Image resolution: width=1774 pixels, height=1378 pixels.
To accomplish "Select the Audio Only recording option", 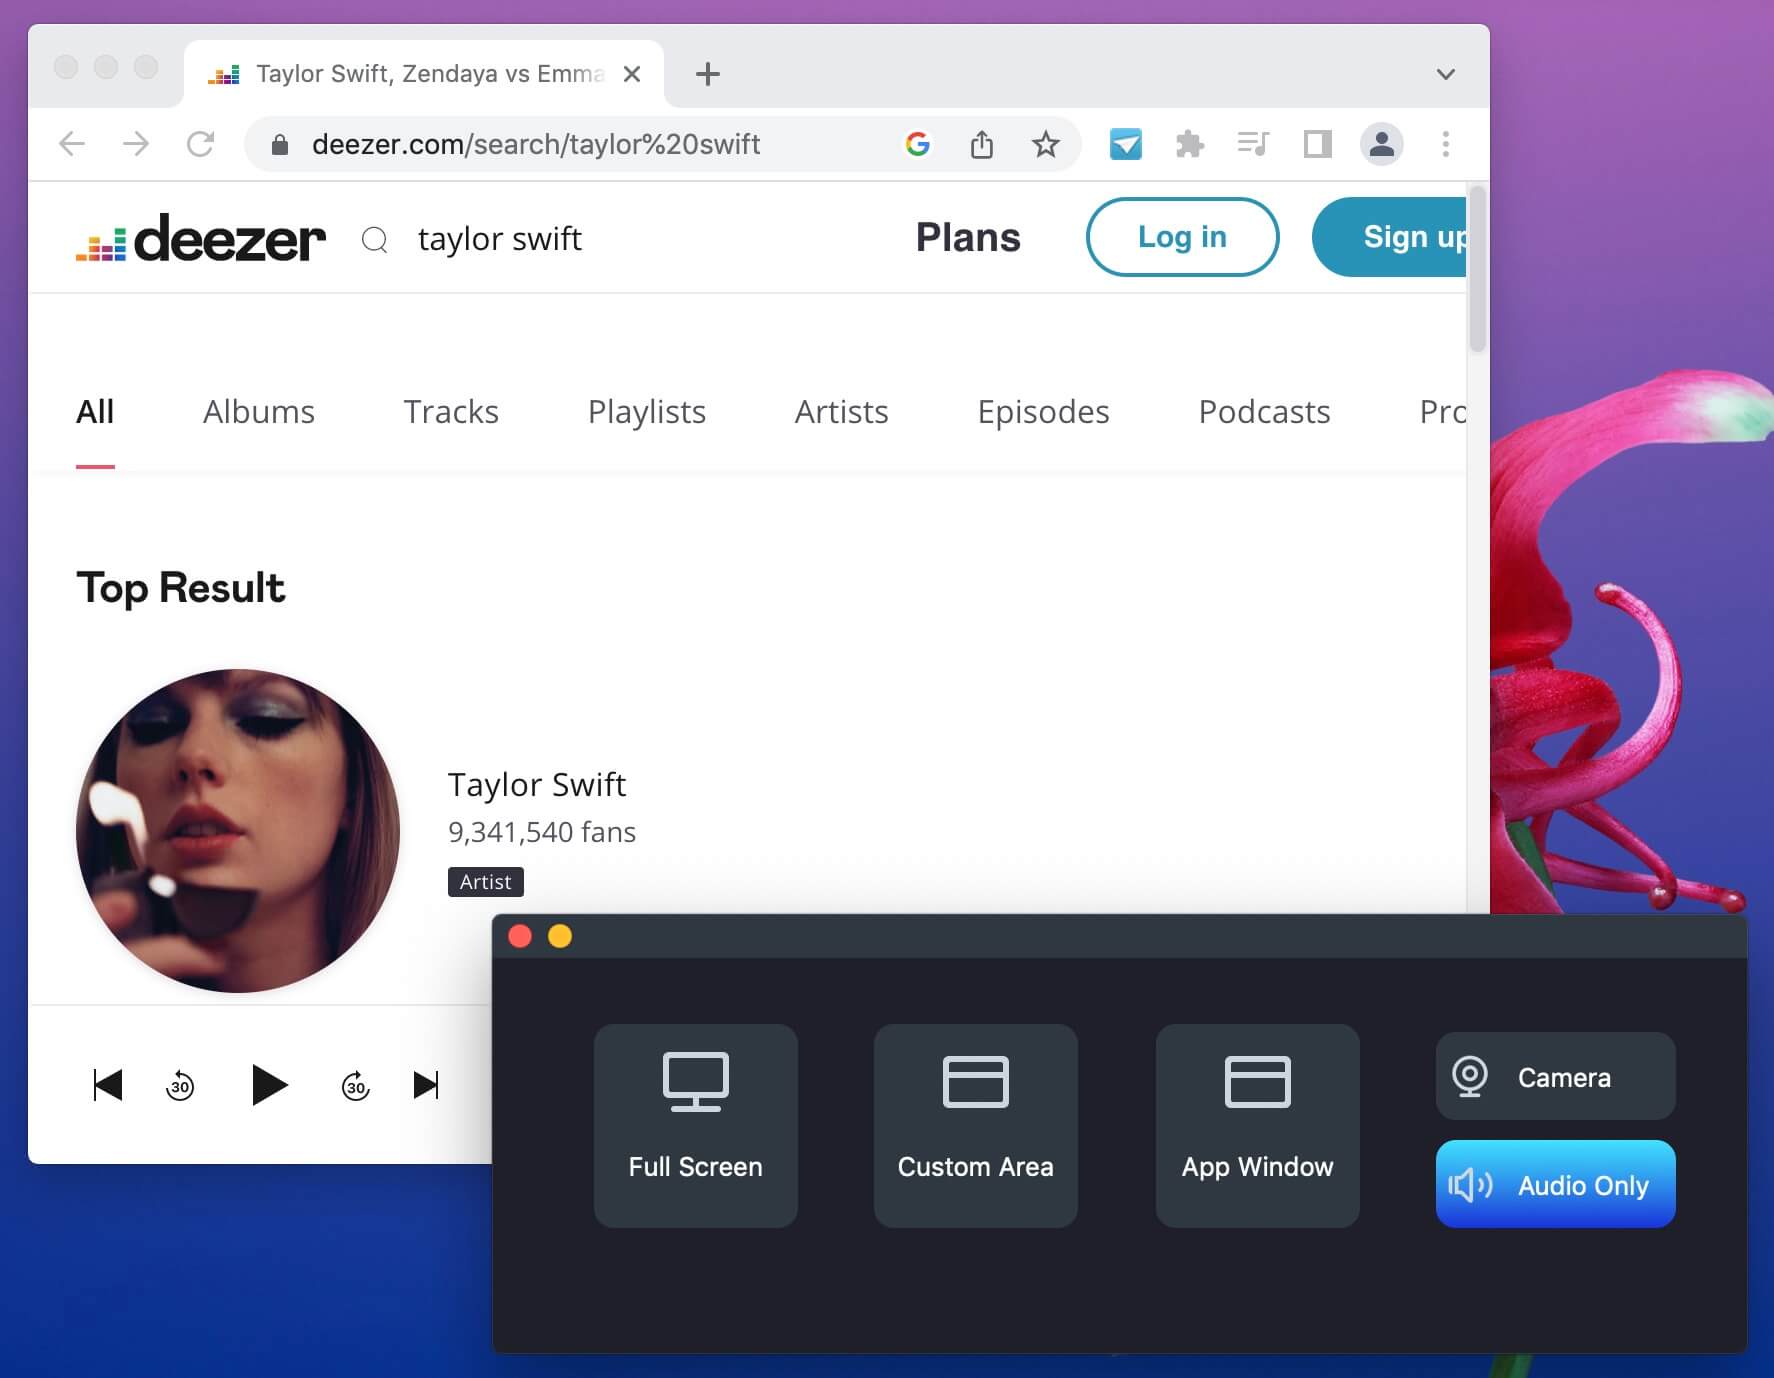I will [x=1556, y=1184].
